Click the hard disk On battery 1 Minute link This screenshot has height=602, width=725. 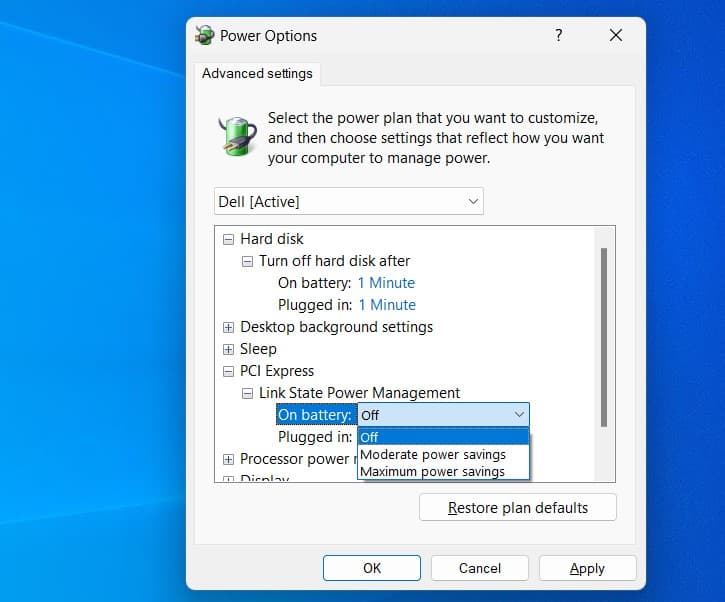(x=386, y=283)
